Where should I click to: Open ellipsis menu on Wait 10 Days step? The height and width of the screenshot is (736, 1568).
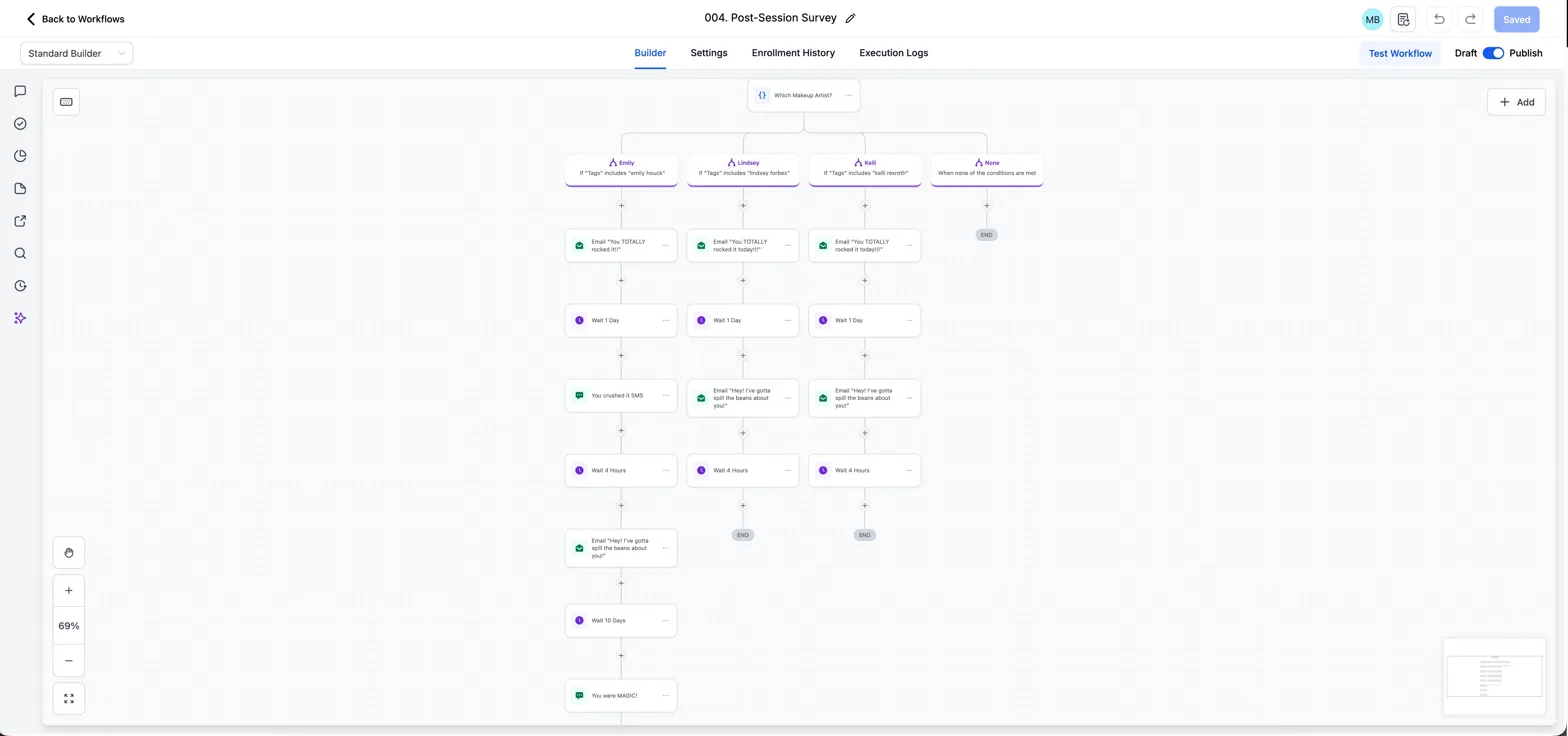point(665,620)
